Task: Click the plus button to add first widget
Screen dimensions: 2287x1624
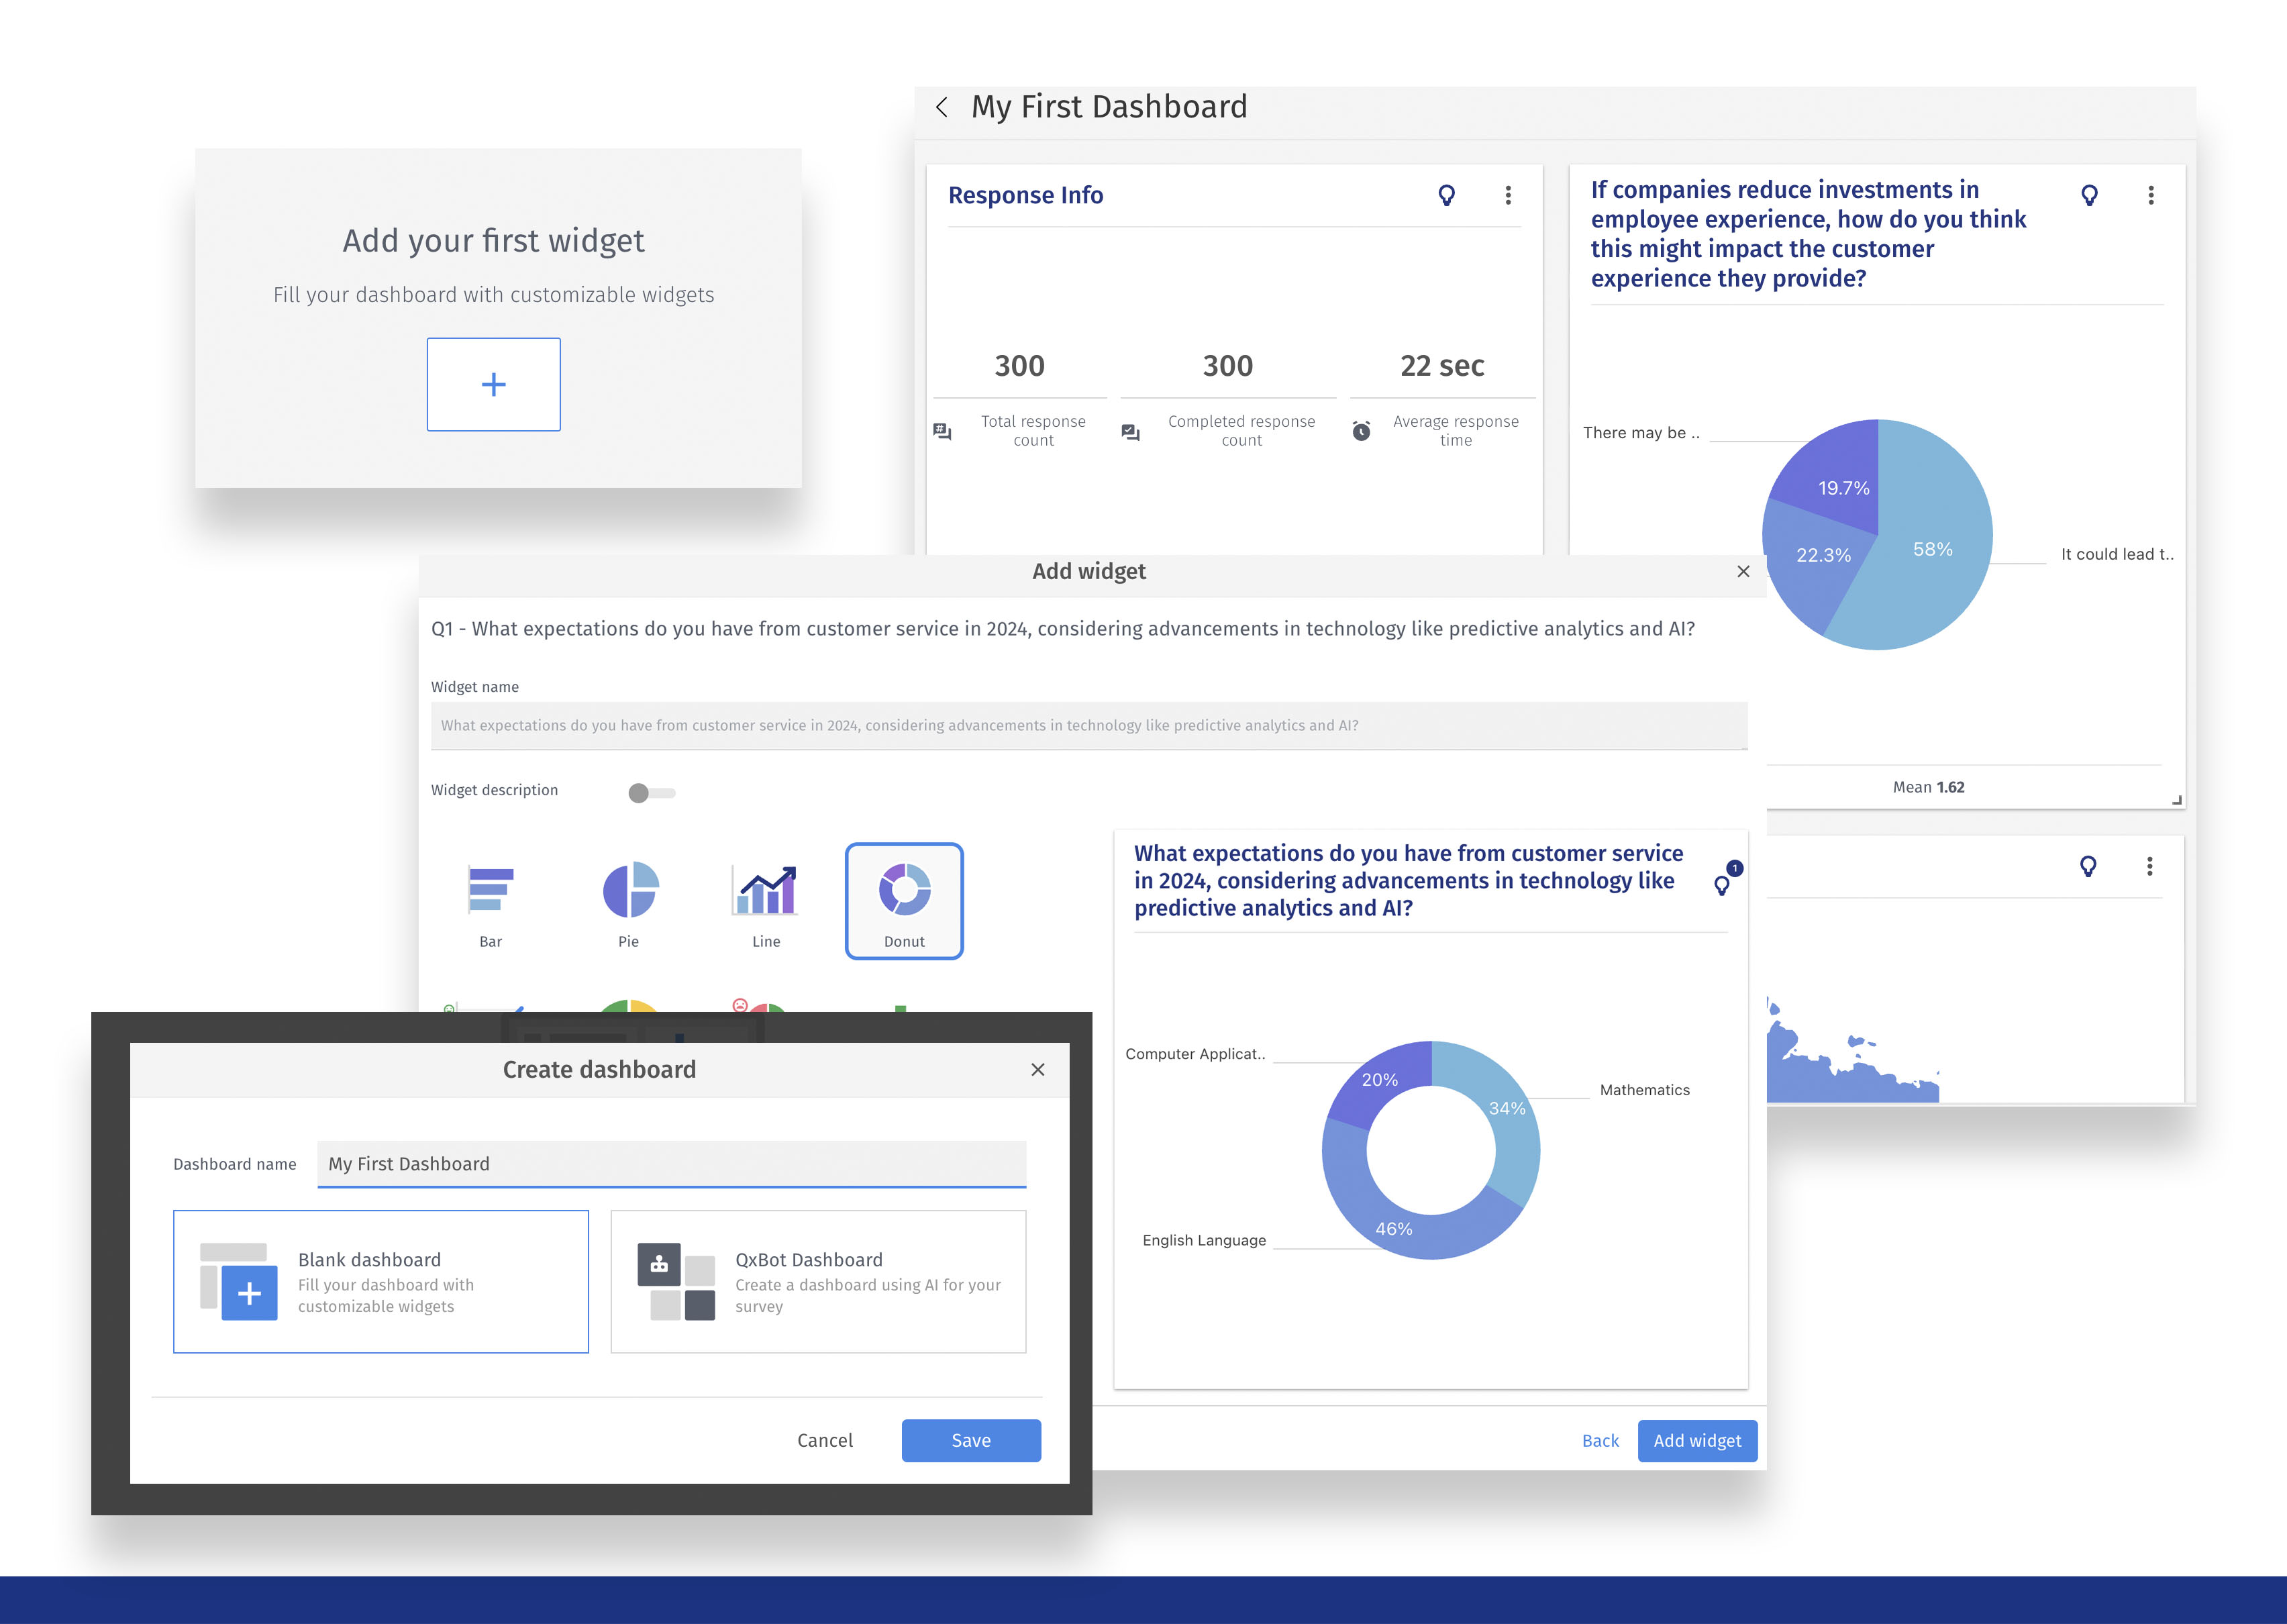Action: (493, 384)
